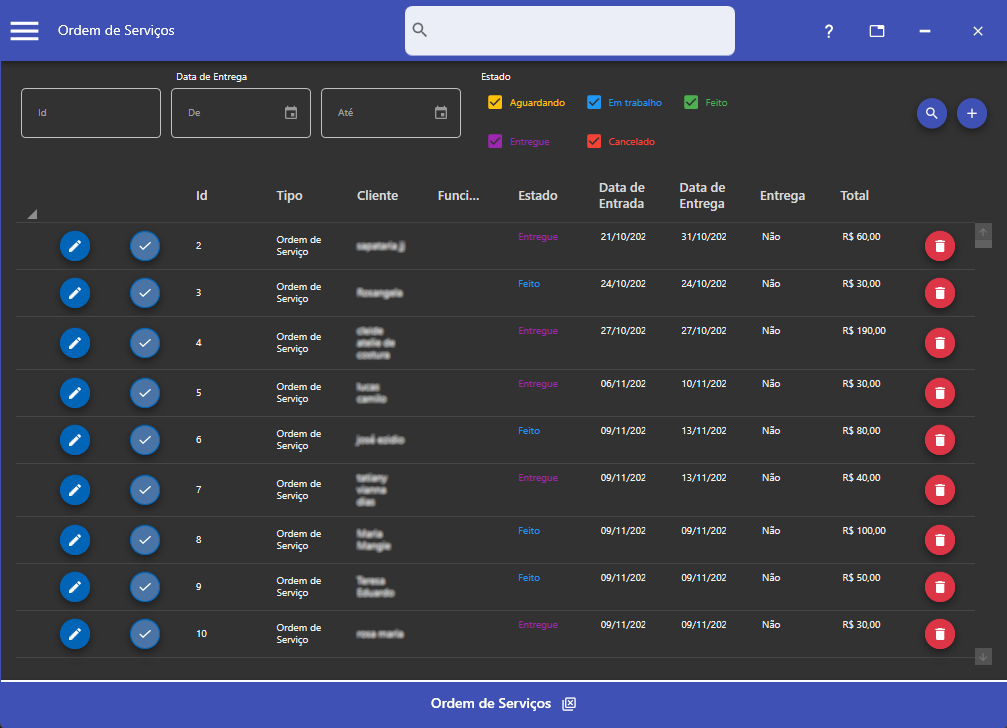This screenshot has width=1007, height=728.
Task: Sort table by Estado column header
Action: click(538, 196)
